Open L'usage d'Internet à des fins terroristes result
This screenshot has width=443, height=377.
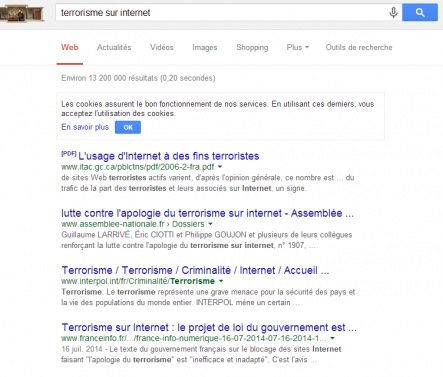pyautogui.click(x=169, y=156)
